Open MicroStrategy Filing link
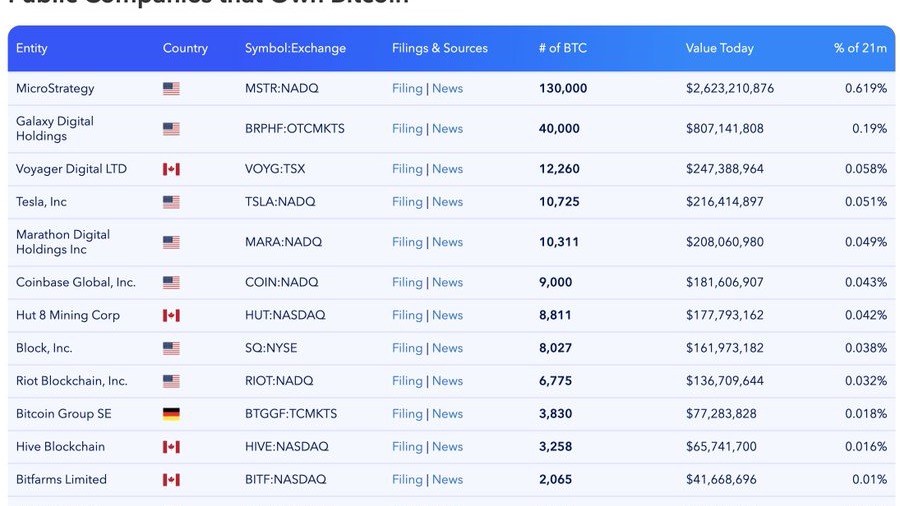Viewport: 900px width, 506px height. (407, 89)
